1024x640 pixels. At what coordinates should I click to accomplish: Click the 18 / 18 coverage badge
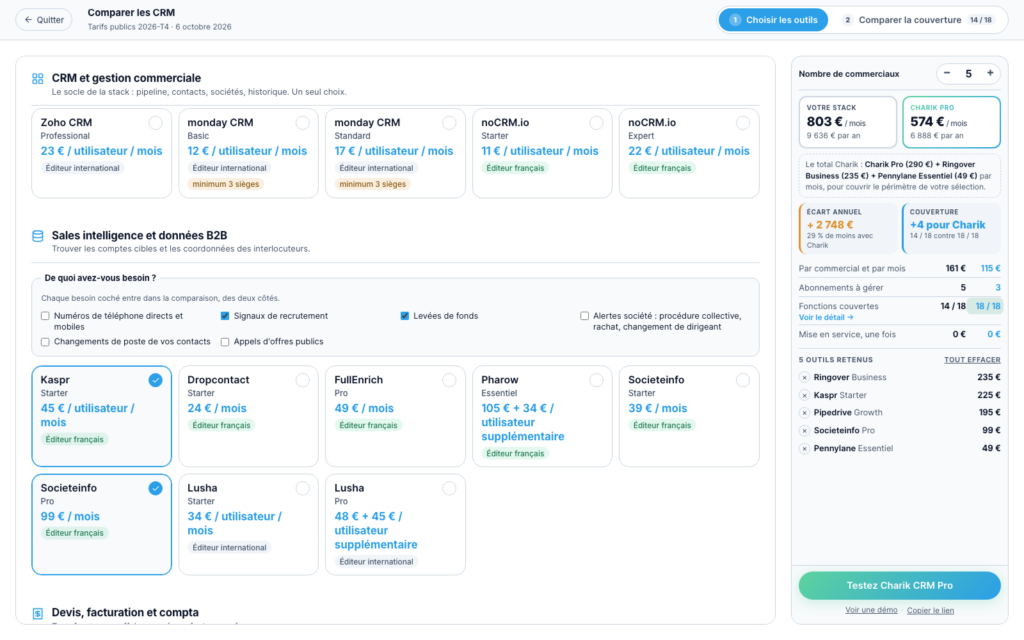(987, 306)
